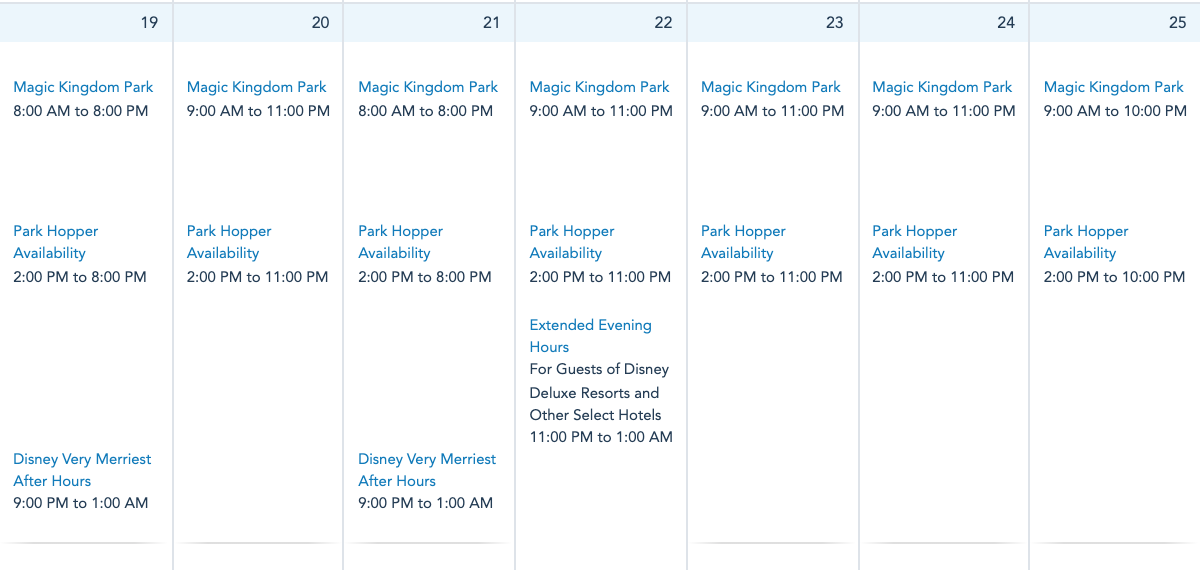Select Magic Kingdom Park for day 21
The width and height of the screenshot is (1200, 570).
(428, 88)
